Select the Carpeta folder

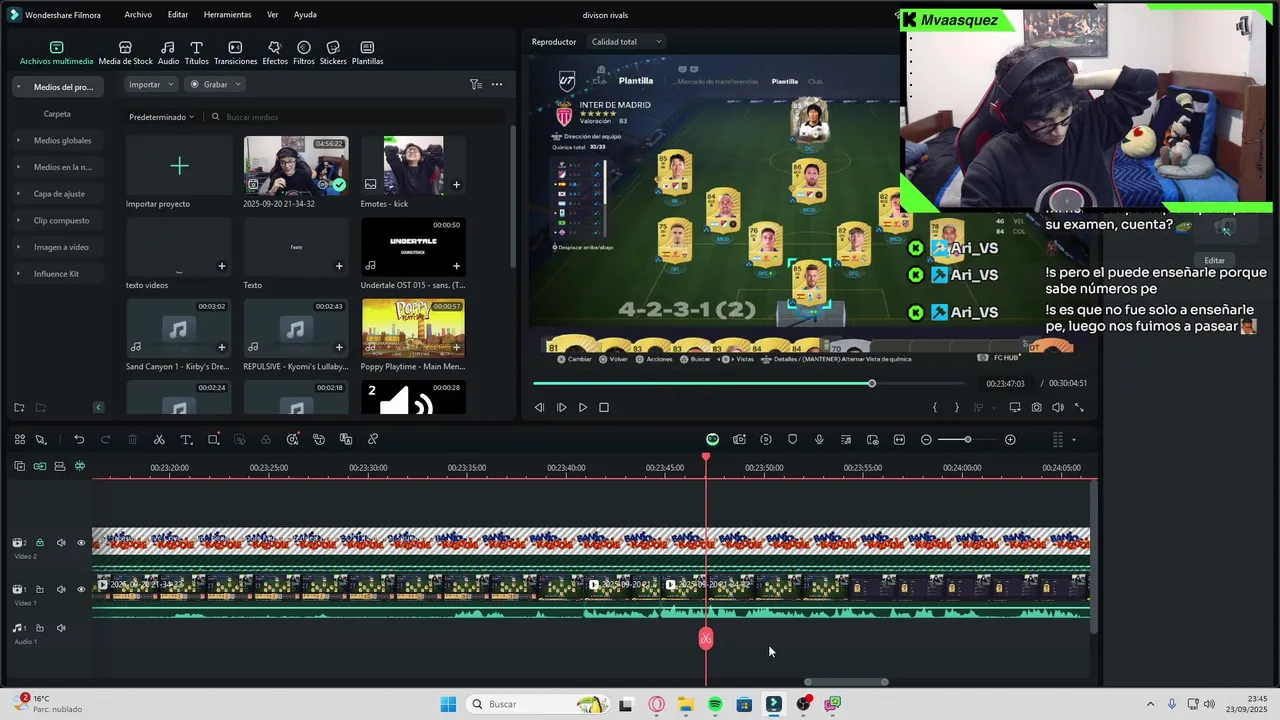click(57, 114)
